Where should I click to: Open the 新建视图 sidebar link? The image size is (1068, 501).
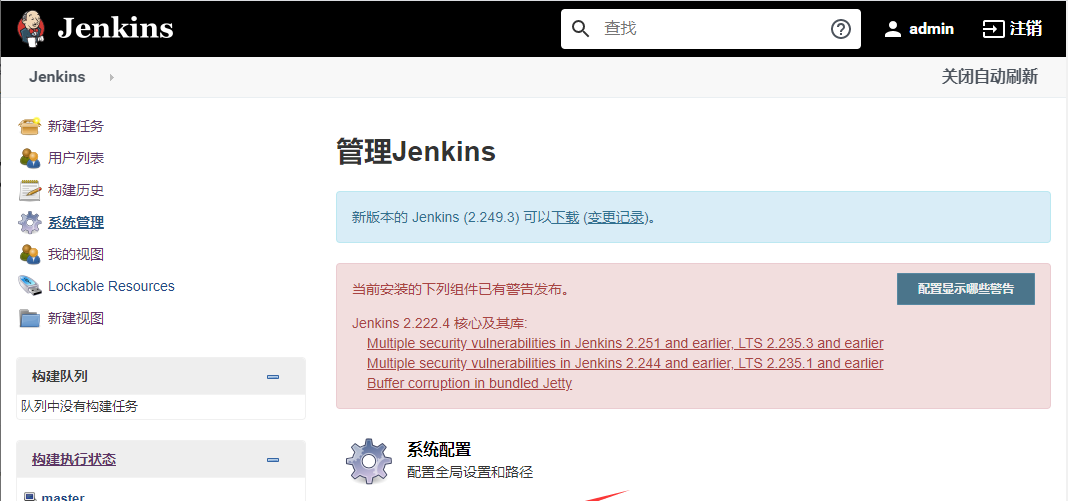coord(76,318)
